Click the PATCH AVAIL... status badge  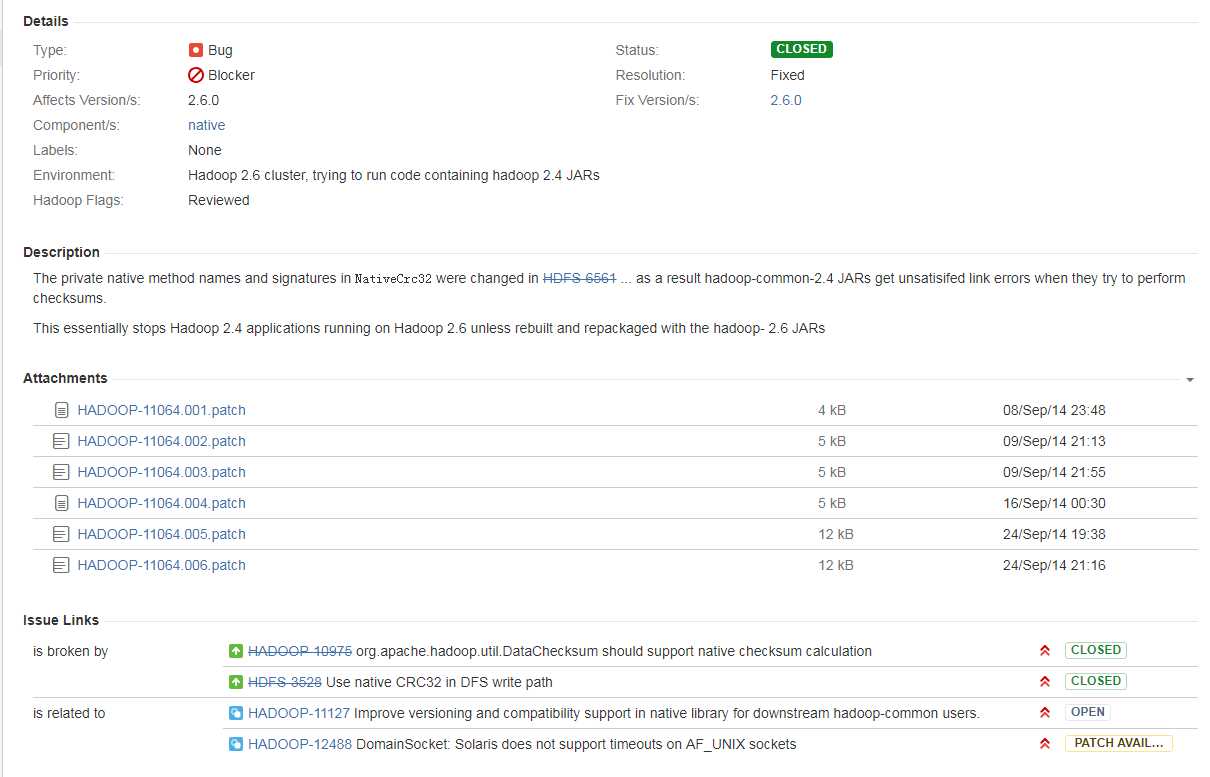pos(1118,743)
